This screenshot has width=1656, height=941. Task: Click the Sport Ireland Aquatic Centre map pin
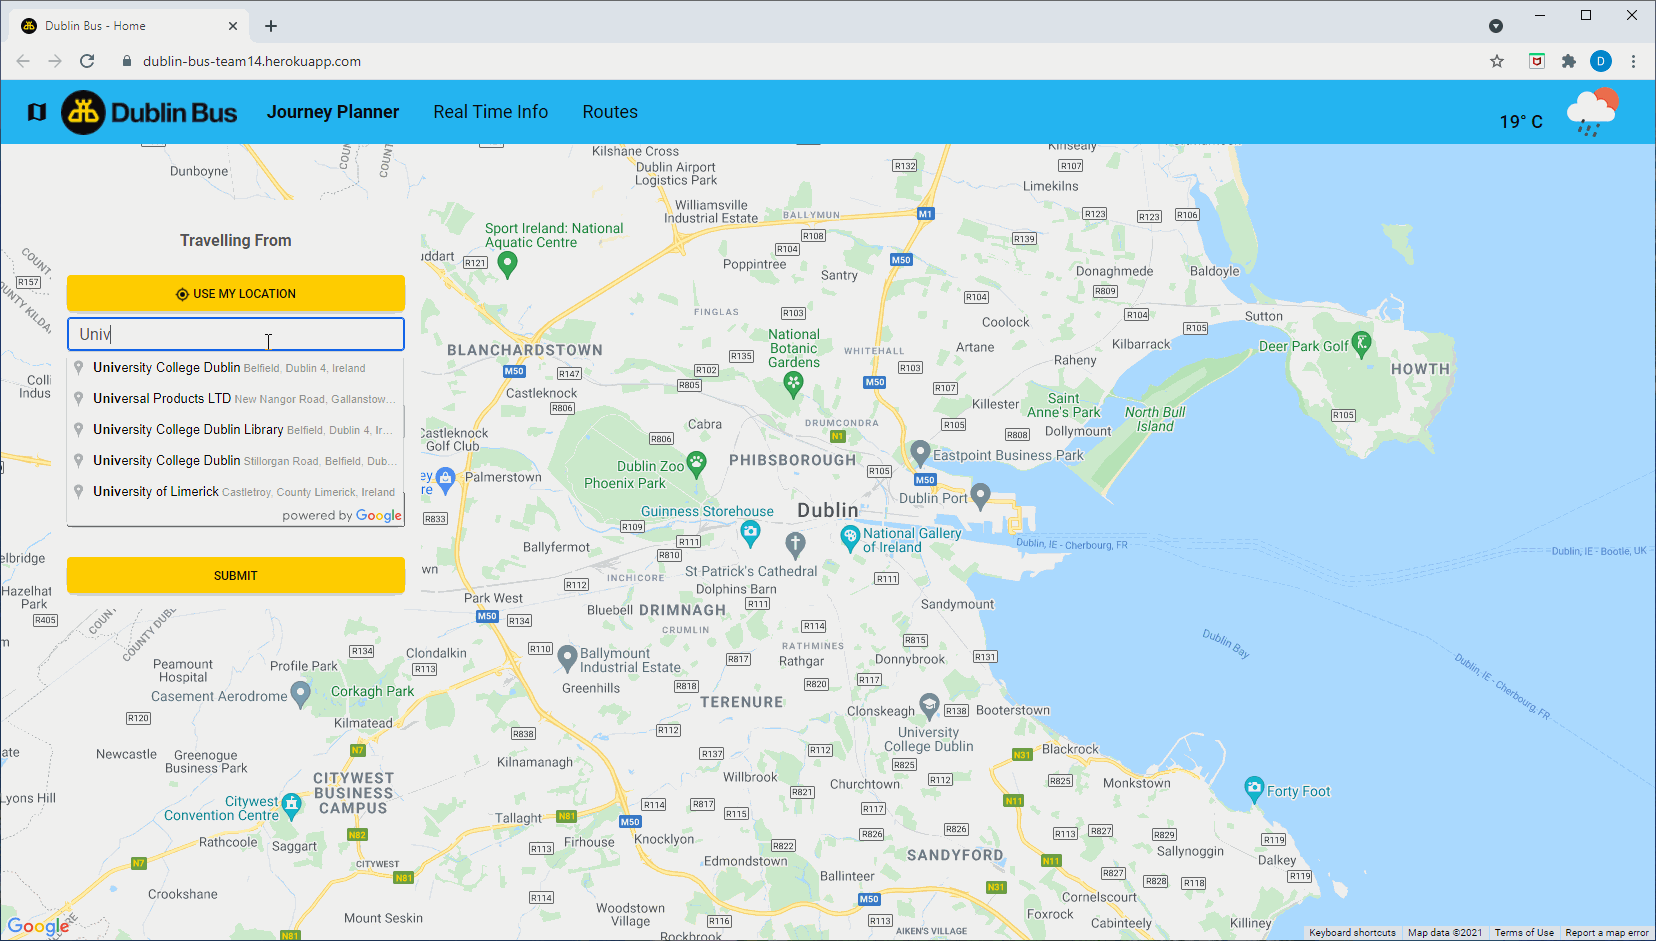click(x=507, y=264)
